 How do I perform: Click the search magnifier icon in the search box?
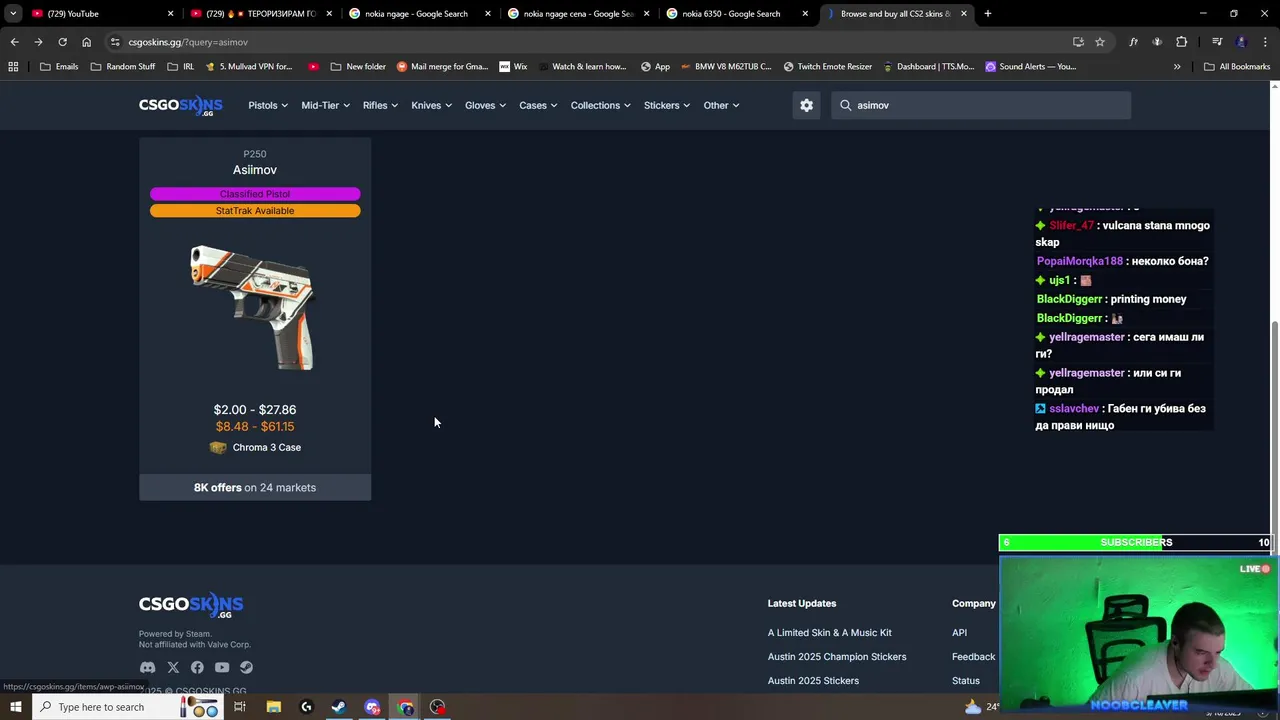tap(846, 105)
